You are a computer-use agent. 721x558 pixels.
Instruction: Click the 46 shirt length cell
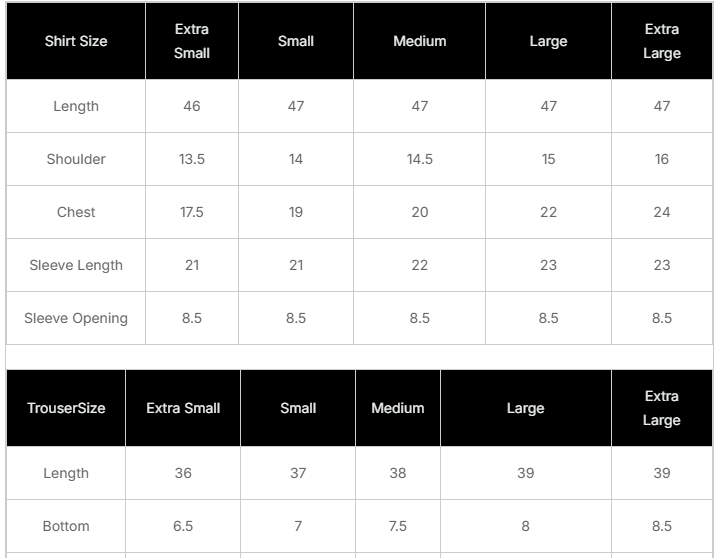pos(192,106)
